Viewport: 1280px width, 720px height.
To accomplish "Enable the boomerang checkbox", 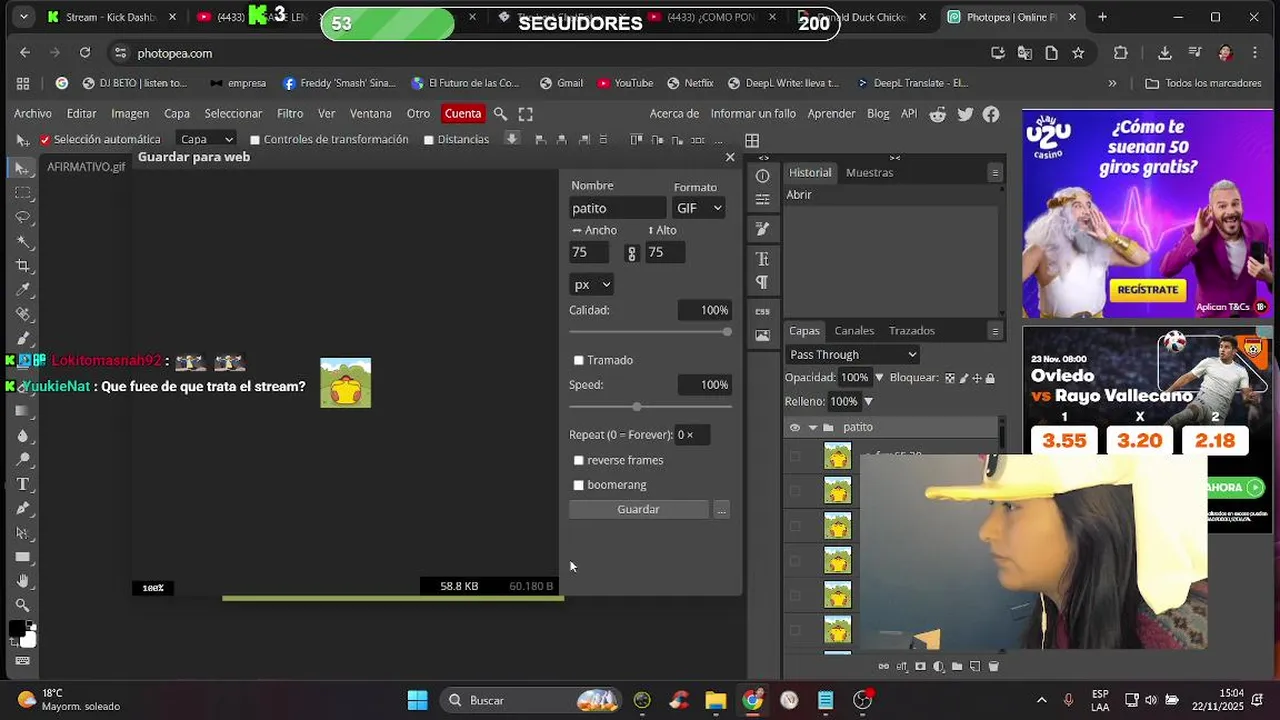I will pyautogui.click(x=578, y=485).
